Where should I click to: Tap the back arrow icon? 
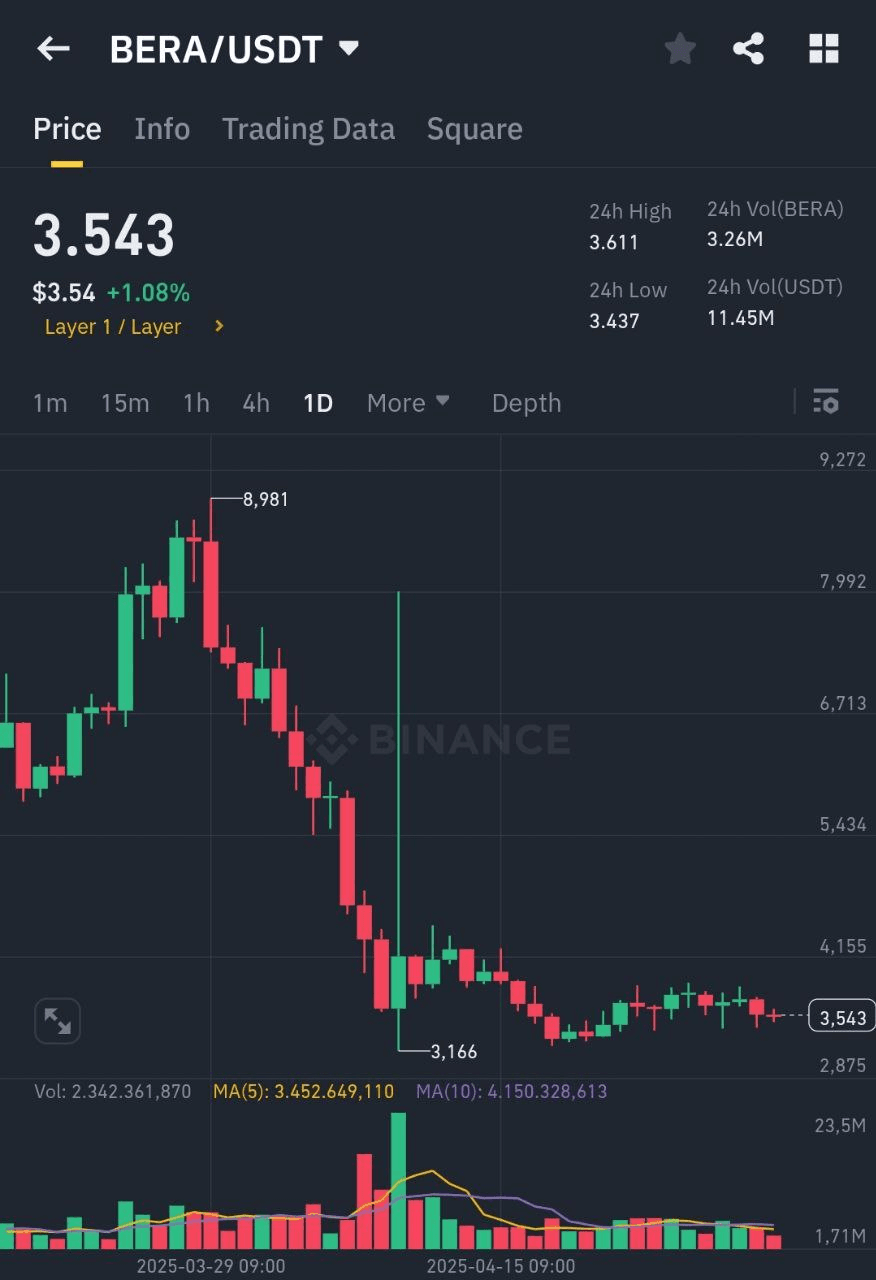pyautogui.click(x=53, y=48)
